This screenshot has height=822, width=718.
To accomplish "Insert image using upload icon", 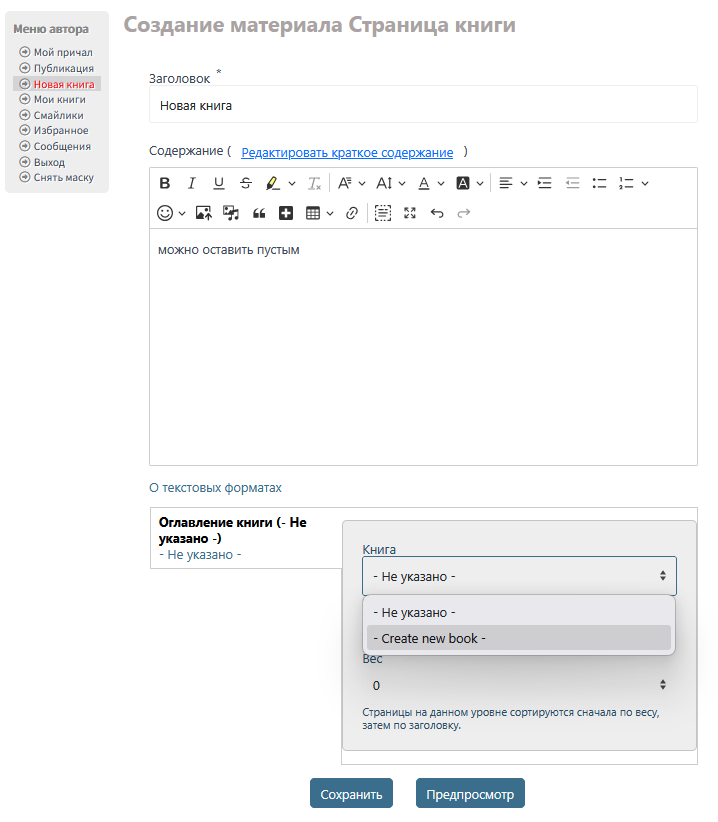I will (x=204, y=213).
